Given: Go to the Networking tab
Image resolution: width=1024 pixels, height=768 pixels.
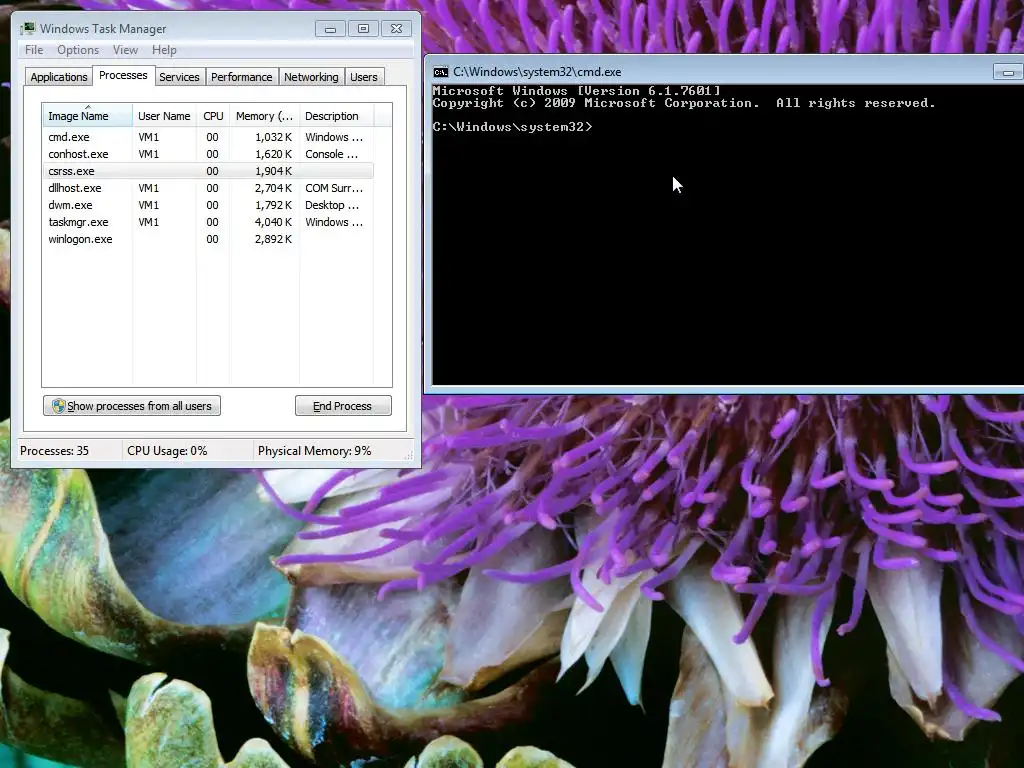Looking at the screenshot, I should [311, 77].
